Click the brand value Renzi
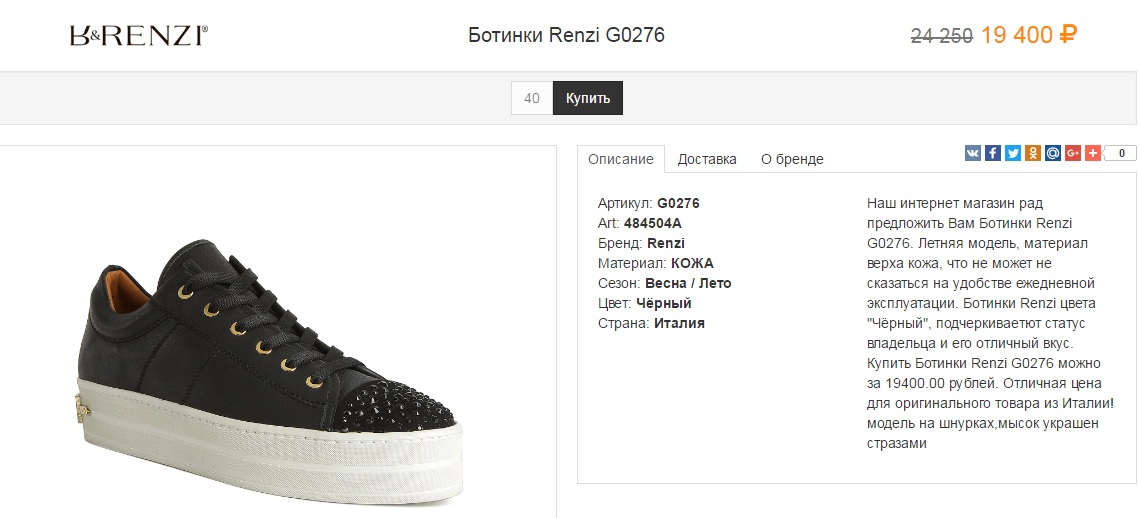This screenshot has height=518, width=1139. coord(666,243)
